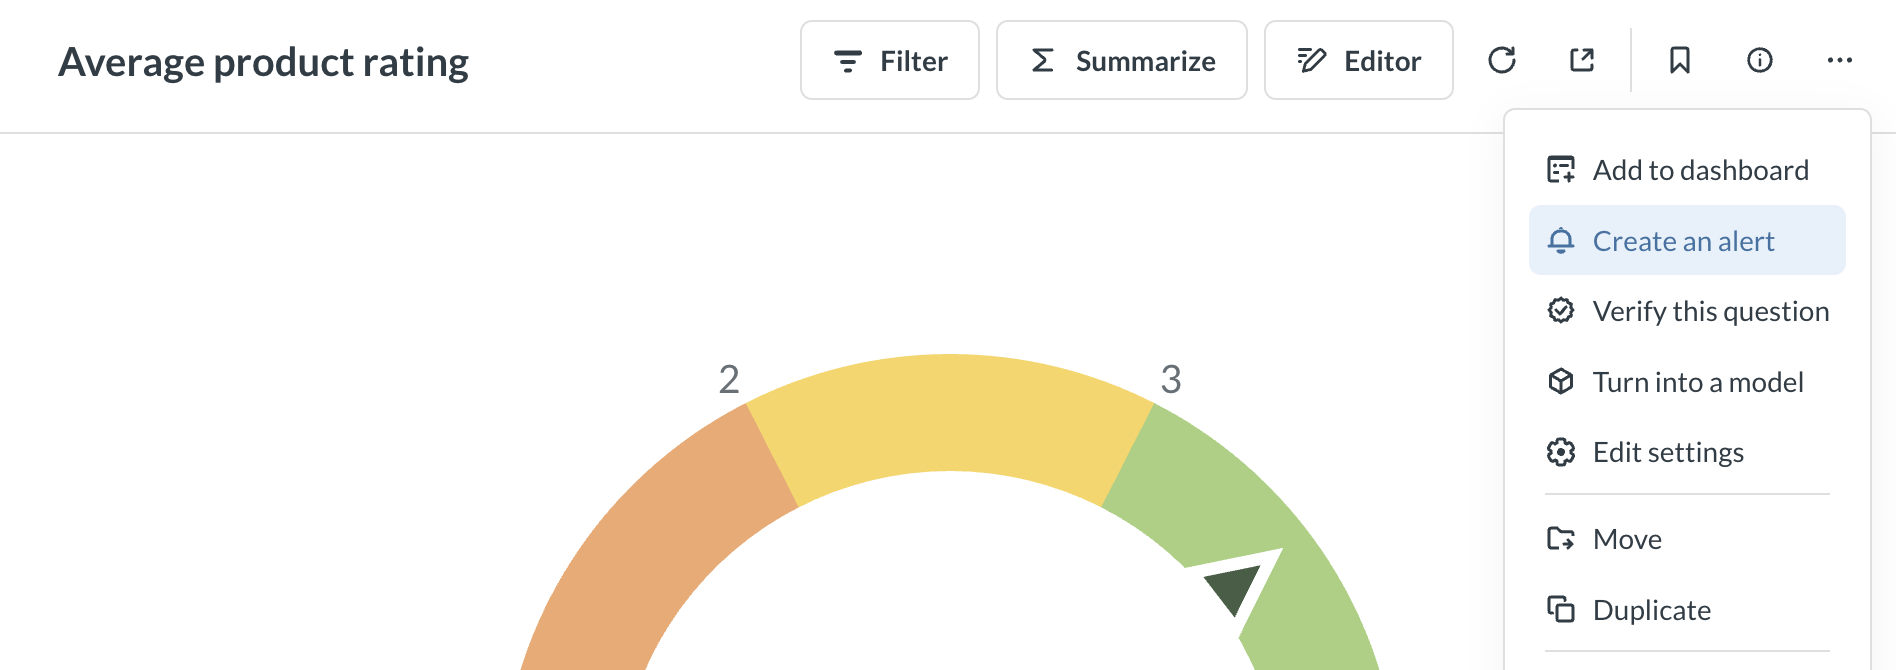Screen dimensions: 1896x670
Task: Select Move from the menu
Action: [1627, 540]
